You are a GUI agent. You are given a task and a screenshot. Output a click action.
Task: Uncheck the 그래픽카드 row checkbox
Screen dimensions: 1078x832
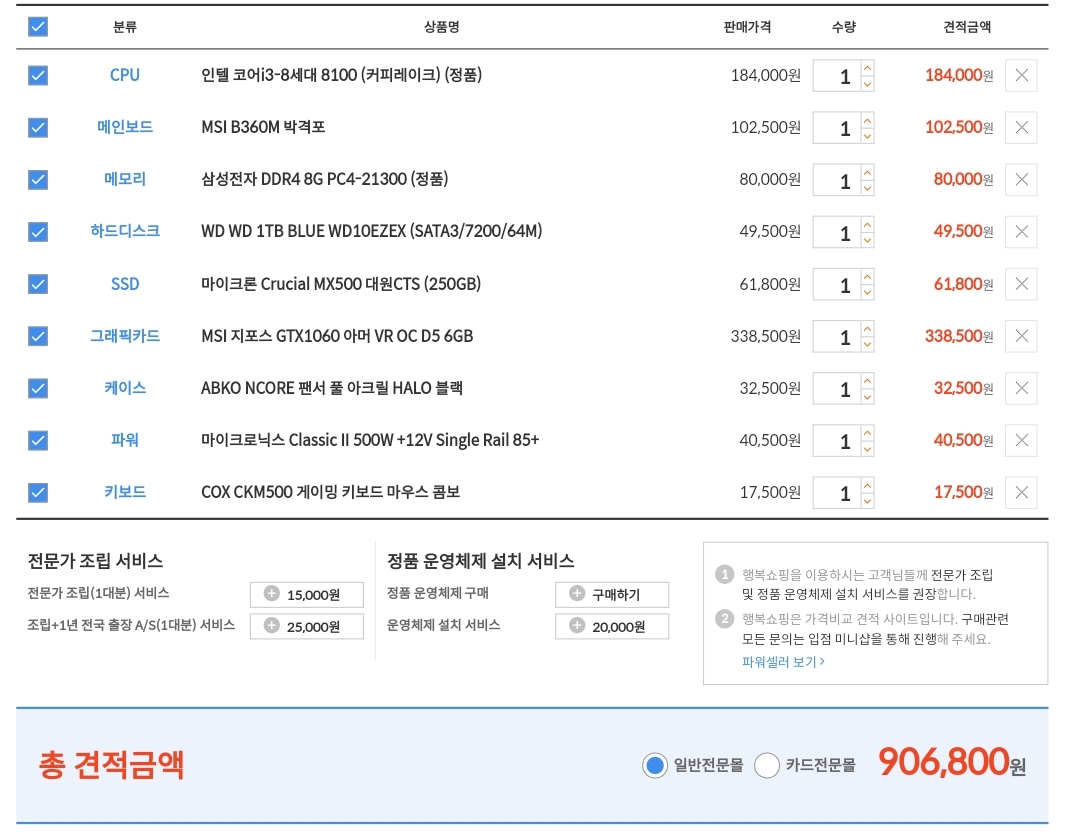[38, 336]
